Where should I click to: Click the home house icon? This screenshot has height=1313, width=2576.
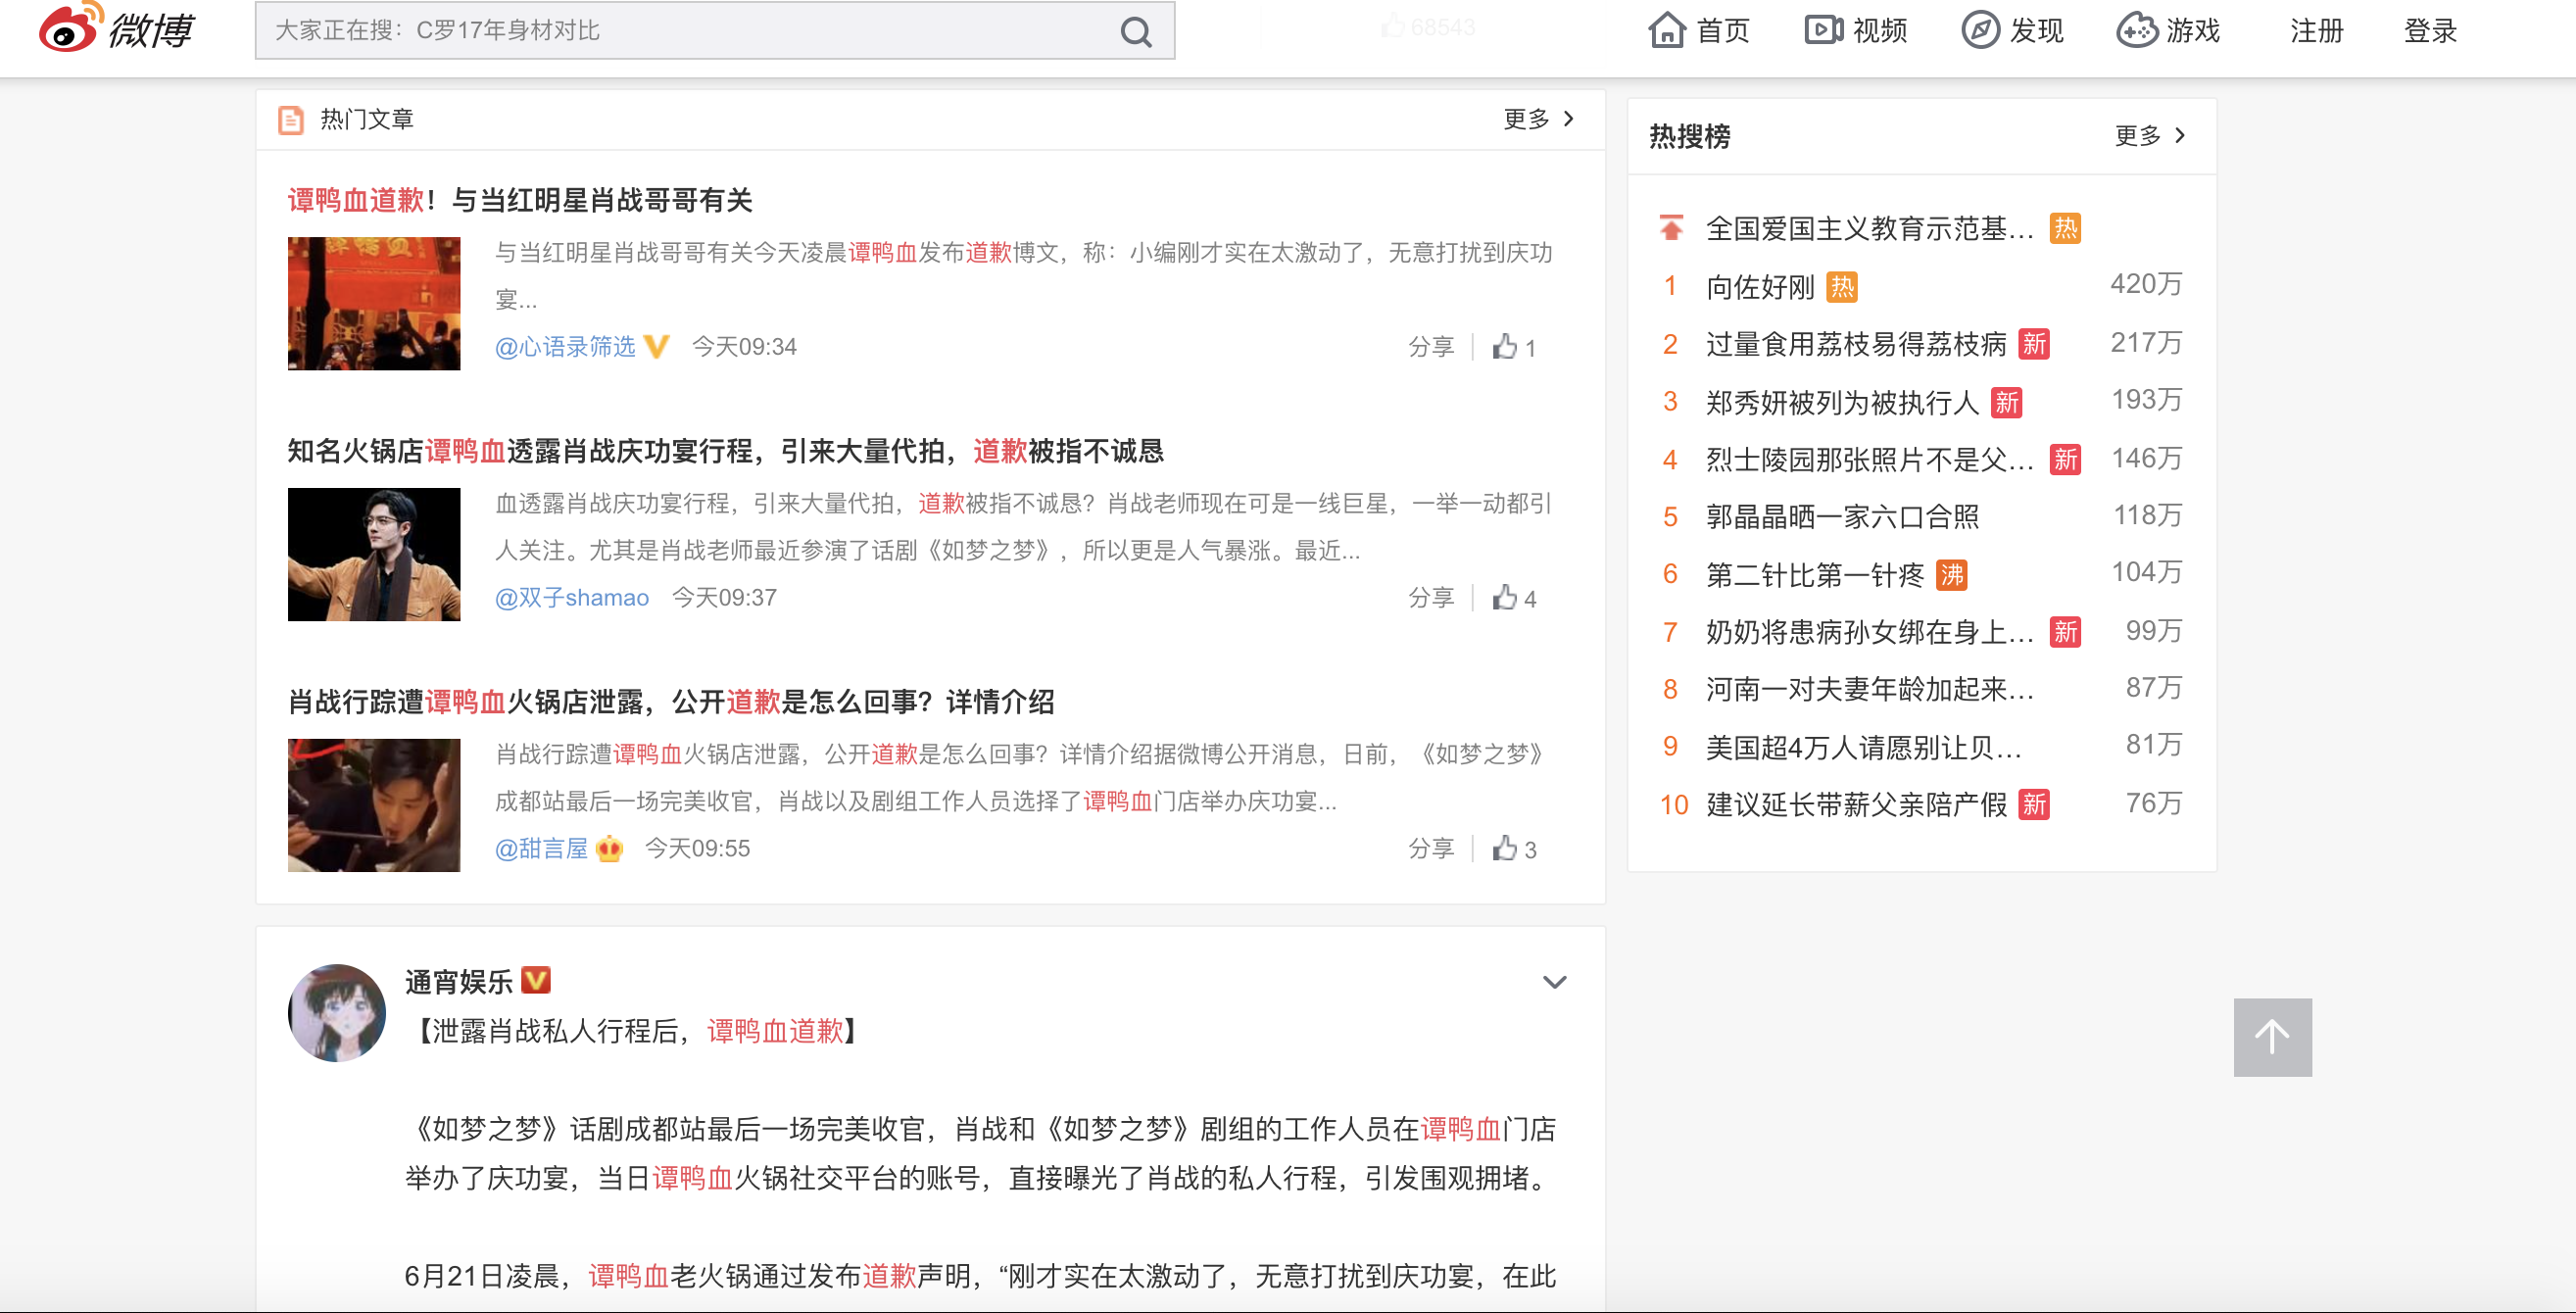[x=1667, y=30]
